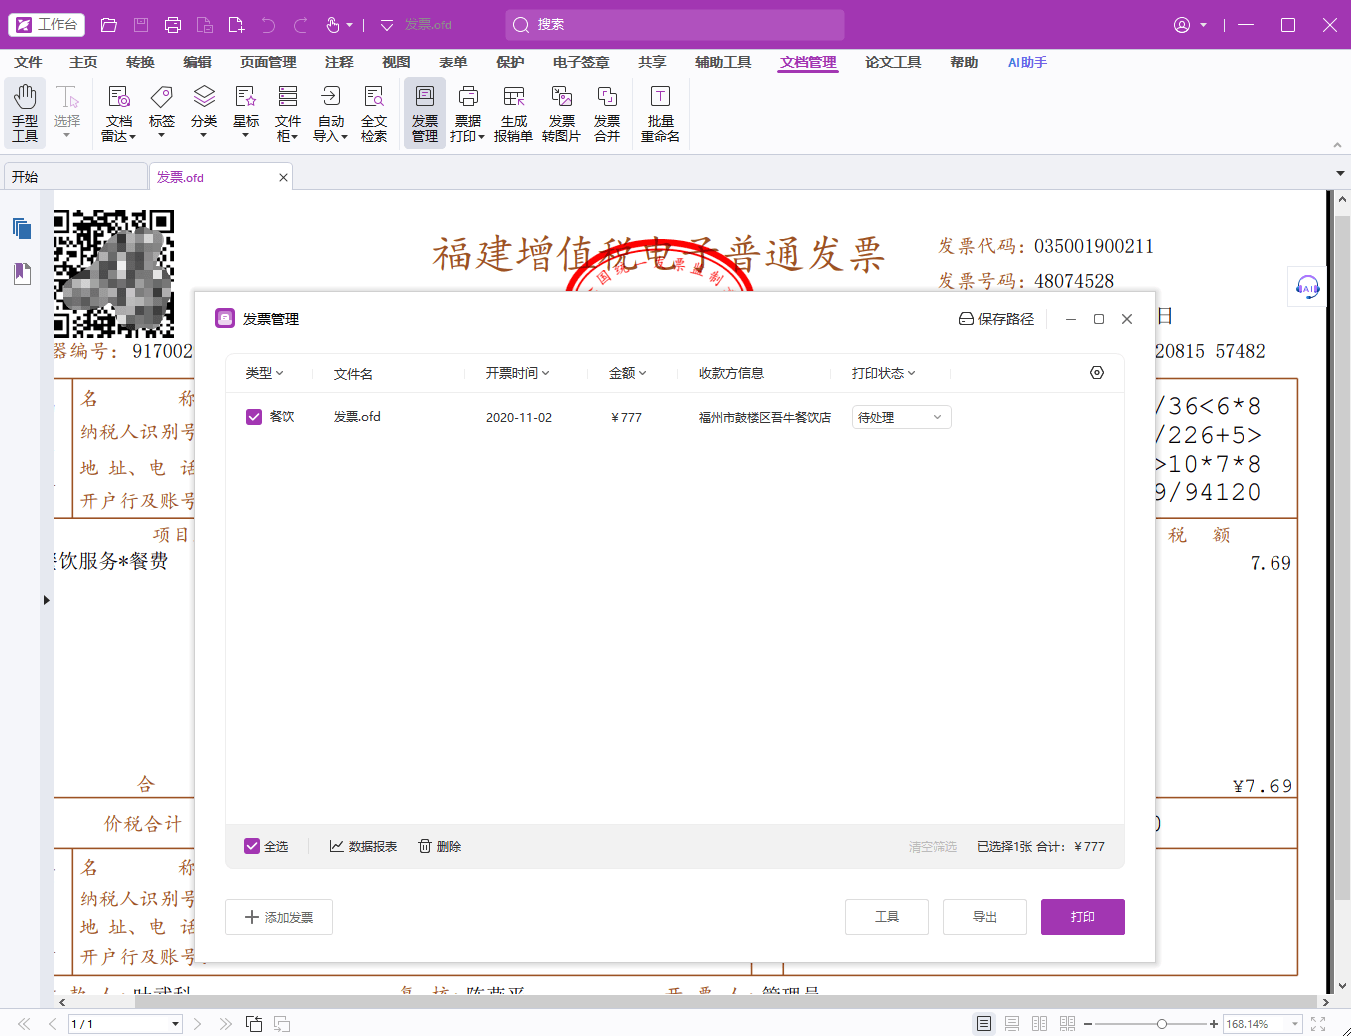Click the 删除 button in dialog

439,846
